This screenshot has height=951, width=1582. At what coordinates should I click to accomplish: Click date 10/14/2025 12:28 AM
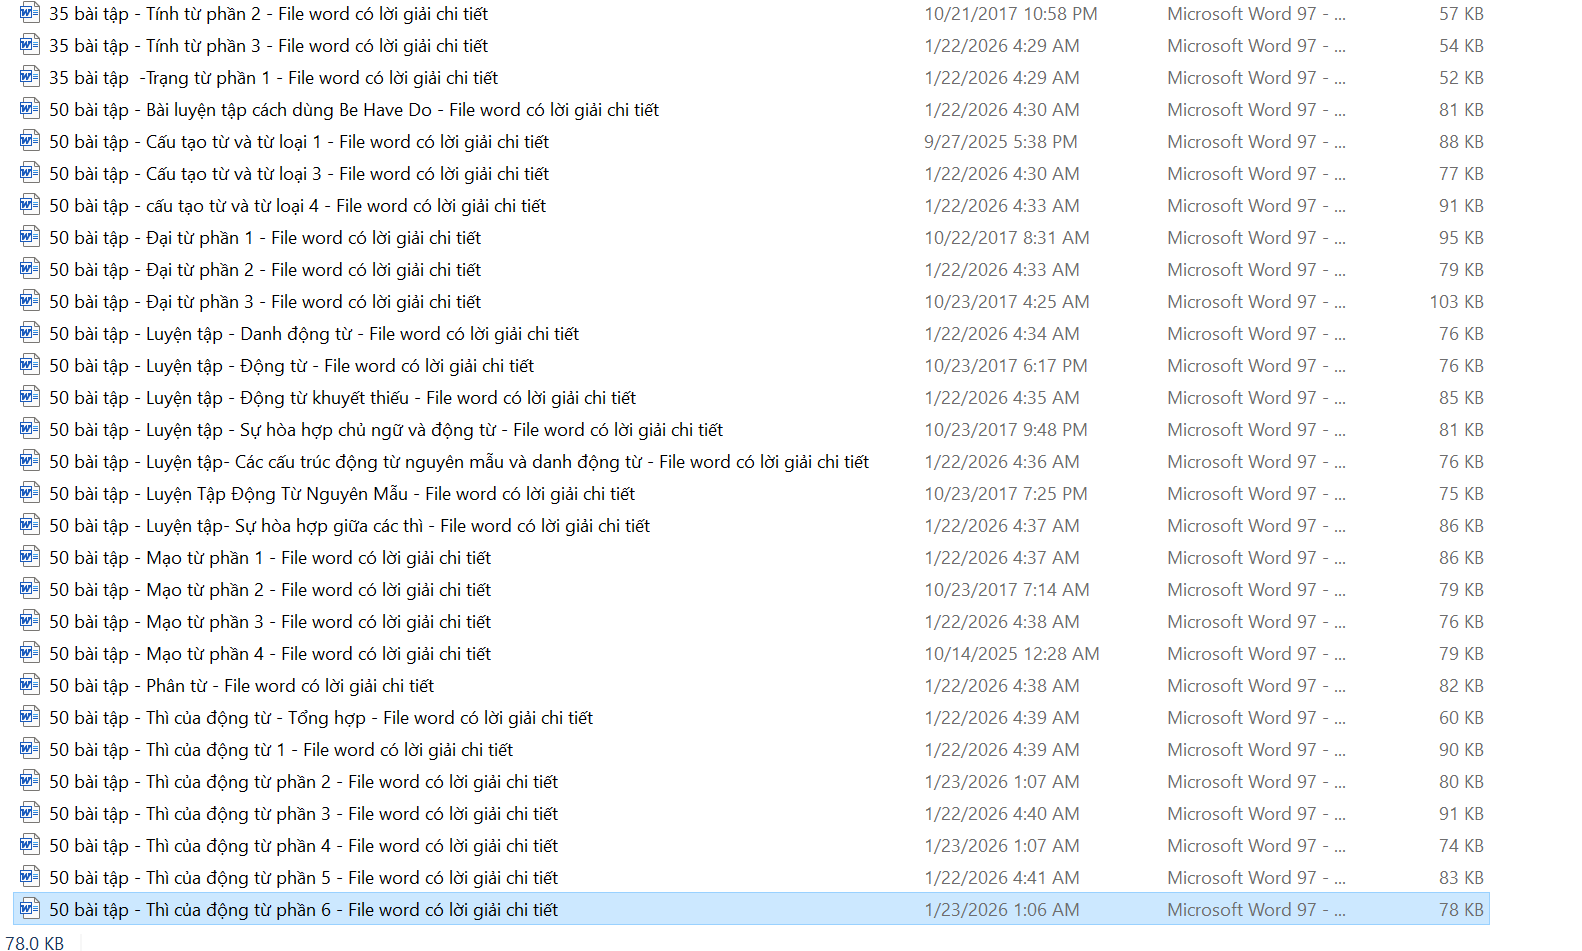tap(1011, 654)
